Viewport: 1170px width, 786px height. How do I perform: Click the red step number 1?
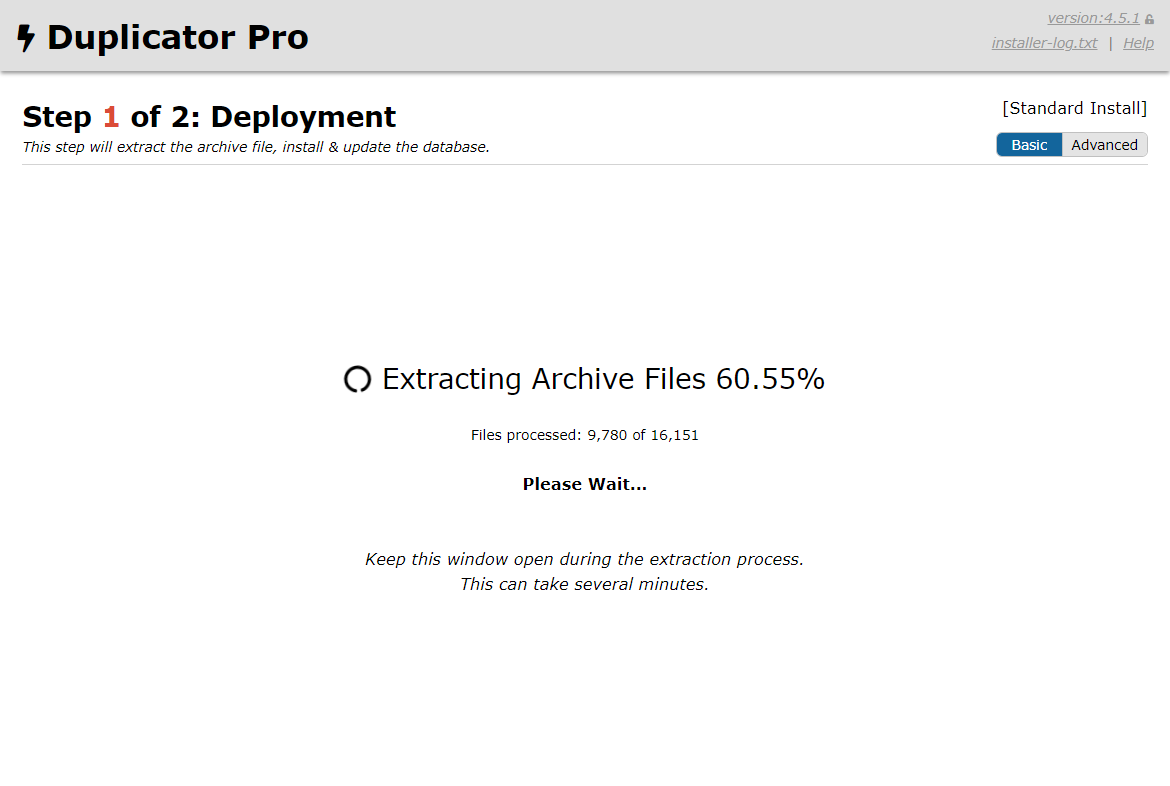pos(111,117)
